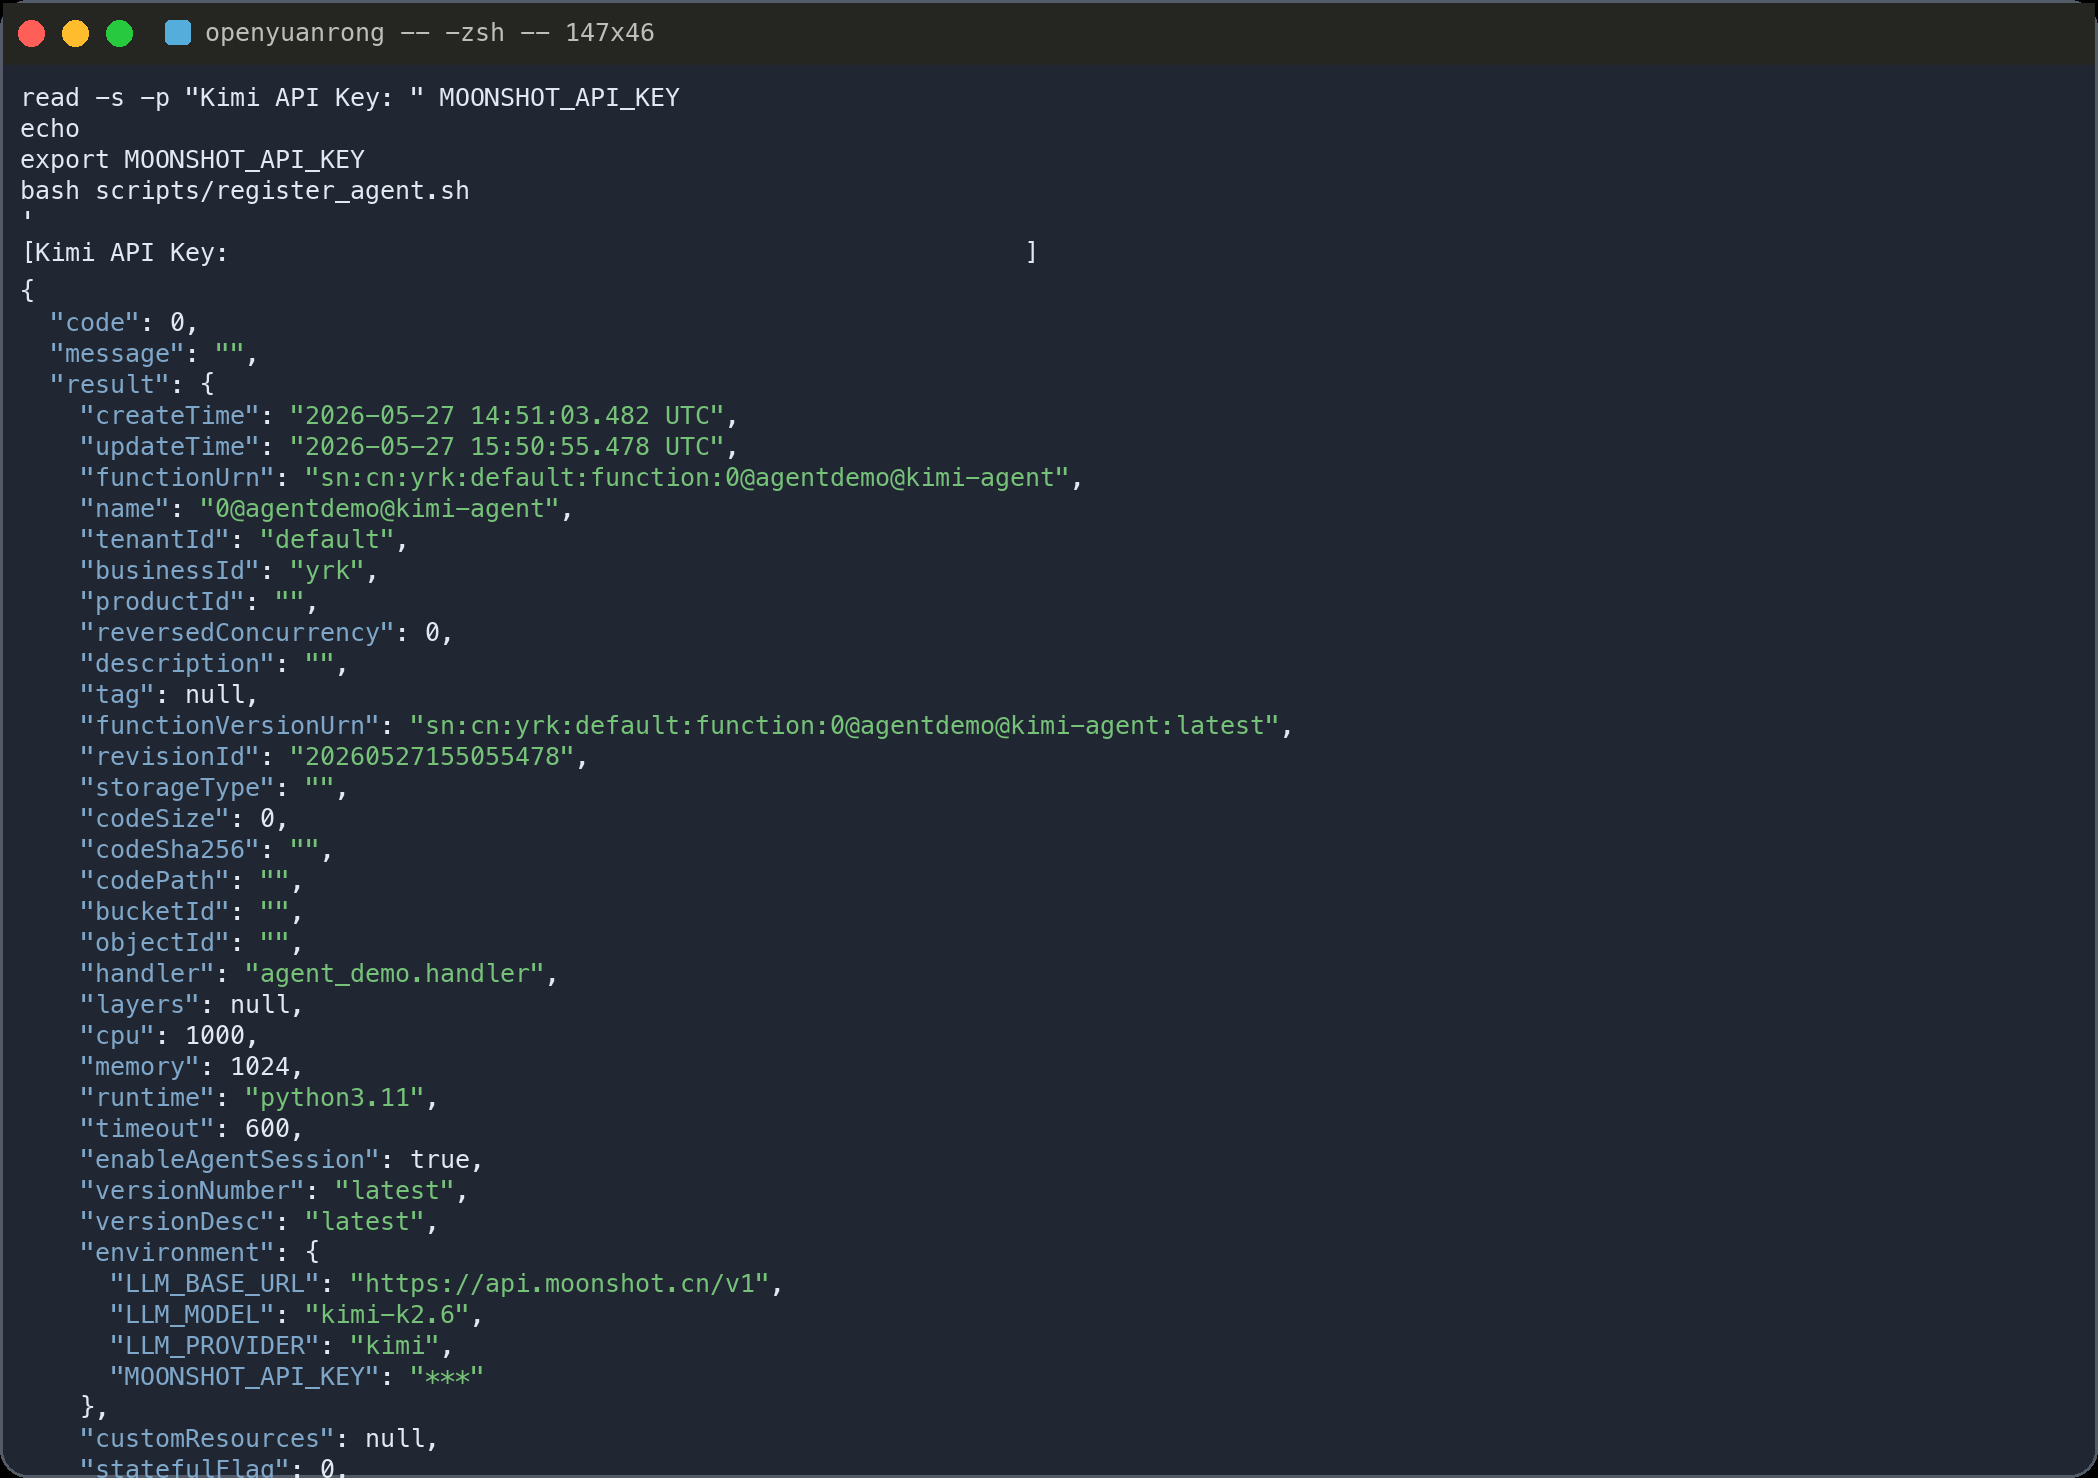Screen dimensions: 2098x1478
Task: Click the "reversedConcurrency" key
Action: pos(237,633)
